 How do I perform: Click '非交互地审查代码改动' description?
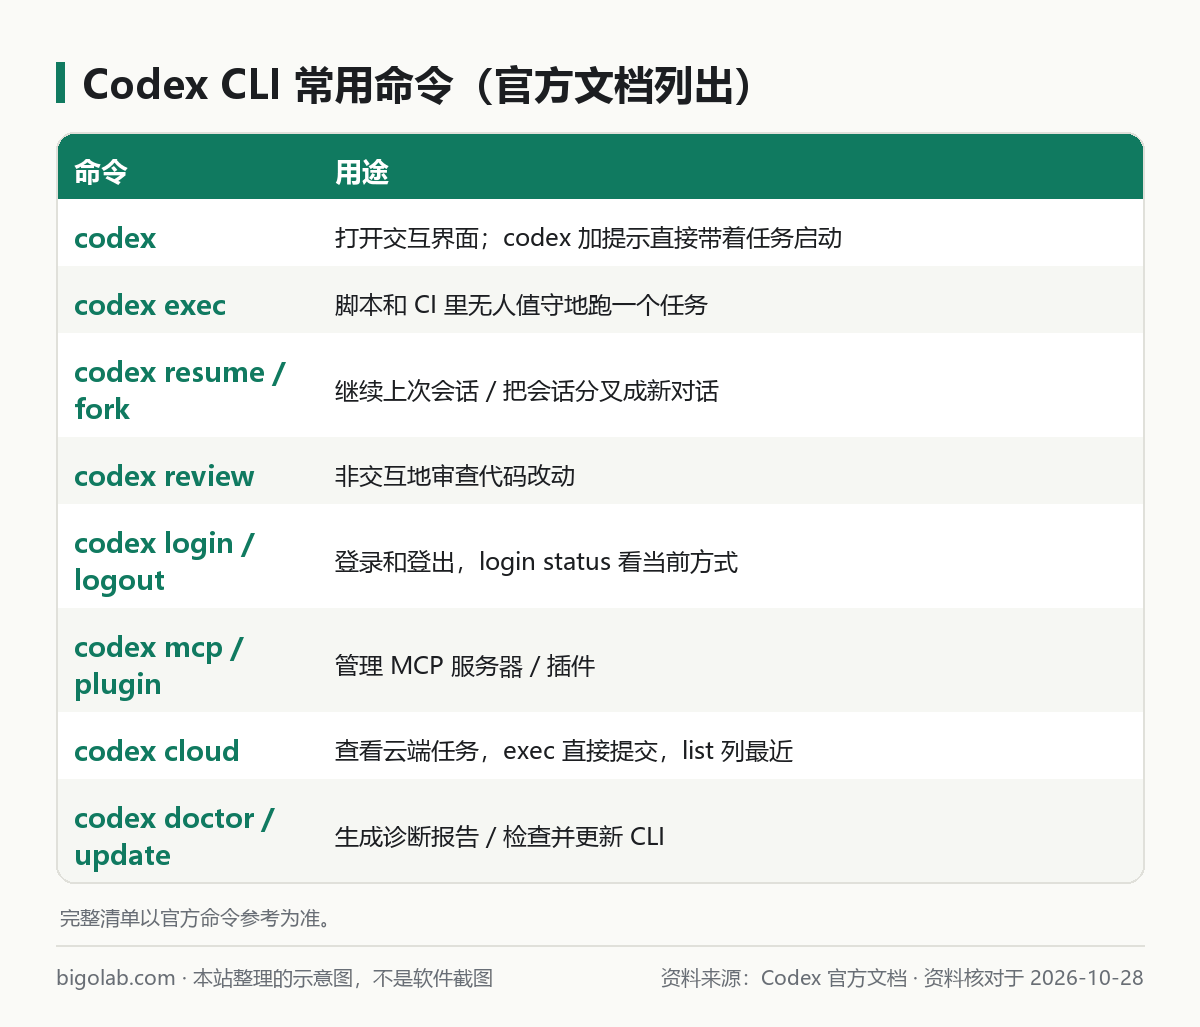455,476
